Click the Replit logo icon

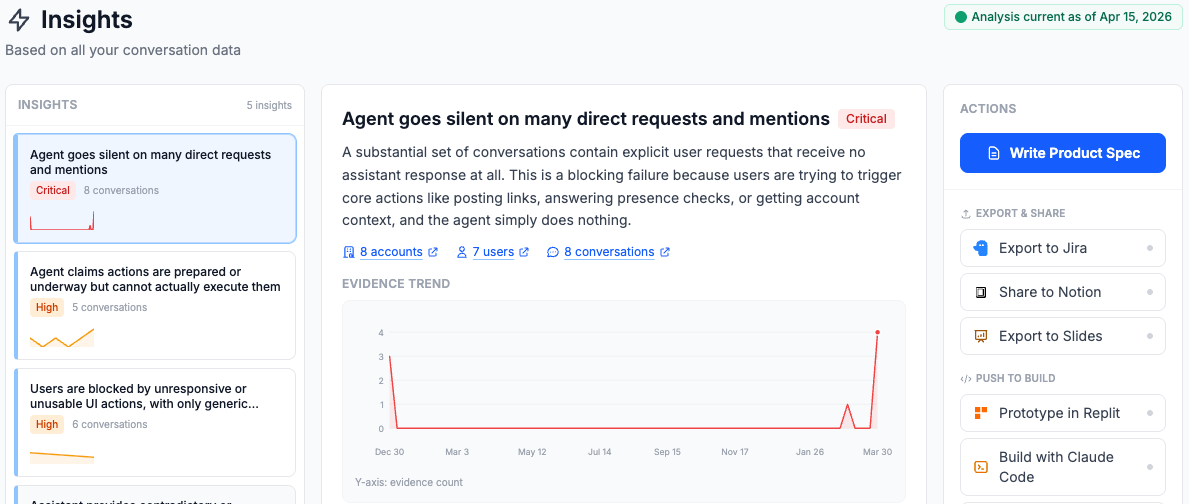pos(980,413)
